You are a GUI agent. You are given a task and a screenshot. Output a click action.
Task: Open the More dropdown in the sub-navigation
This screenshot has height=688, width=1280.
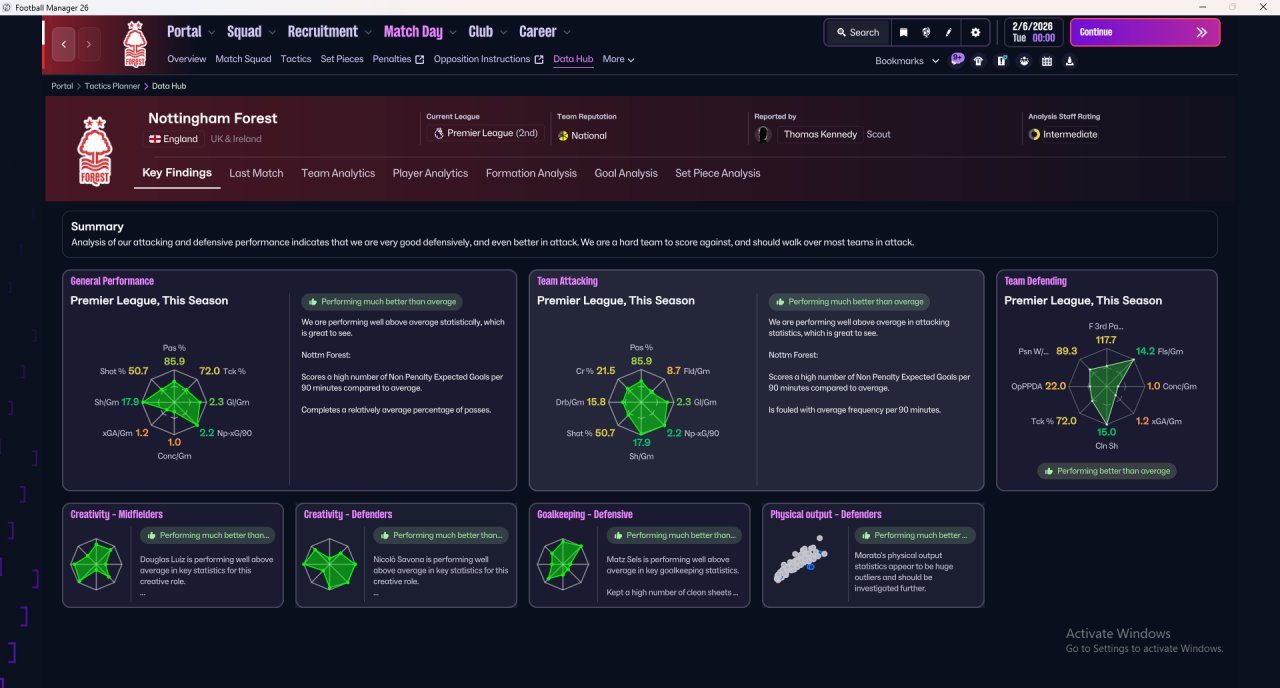click(618, 59)
